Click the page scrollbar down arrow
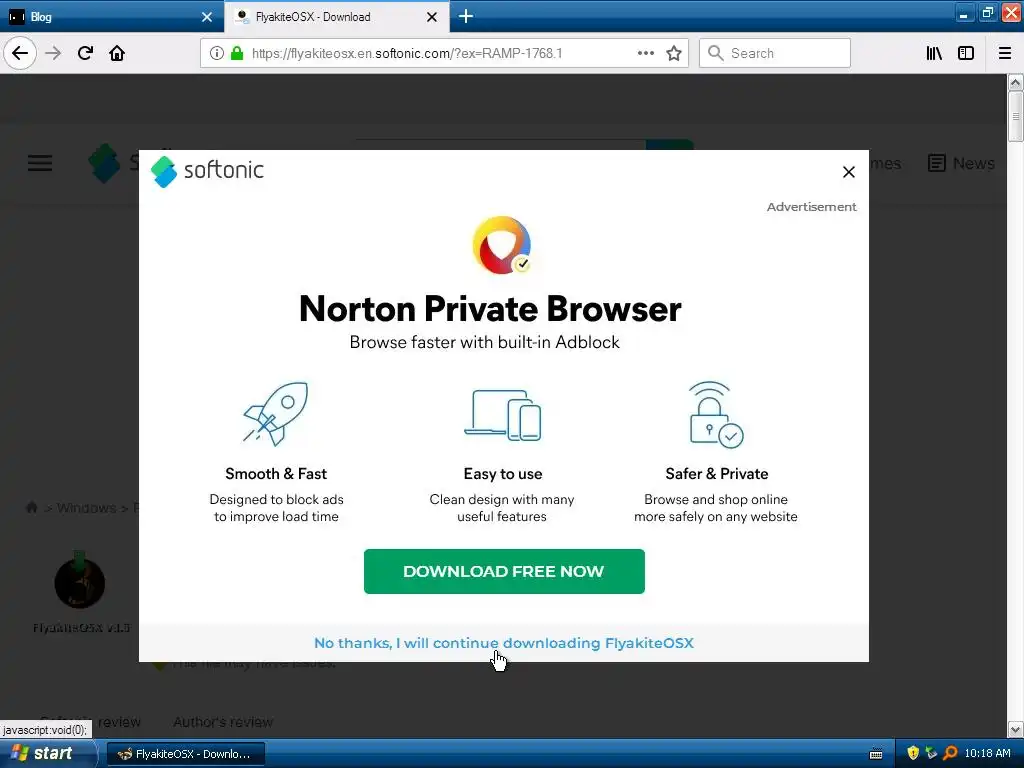 (1015, 729)
